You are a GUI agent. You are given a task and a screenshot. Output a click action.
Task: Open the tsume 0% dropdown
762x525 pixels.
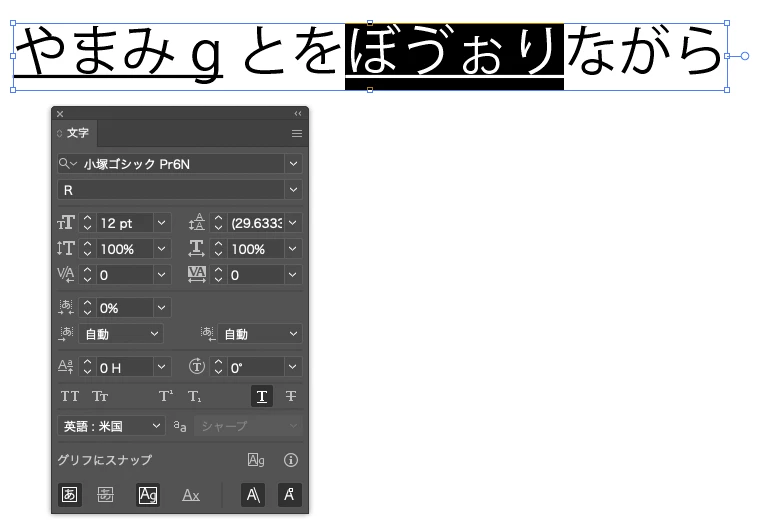[161, 307]
